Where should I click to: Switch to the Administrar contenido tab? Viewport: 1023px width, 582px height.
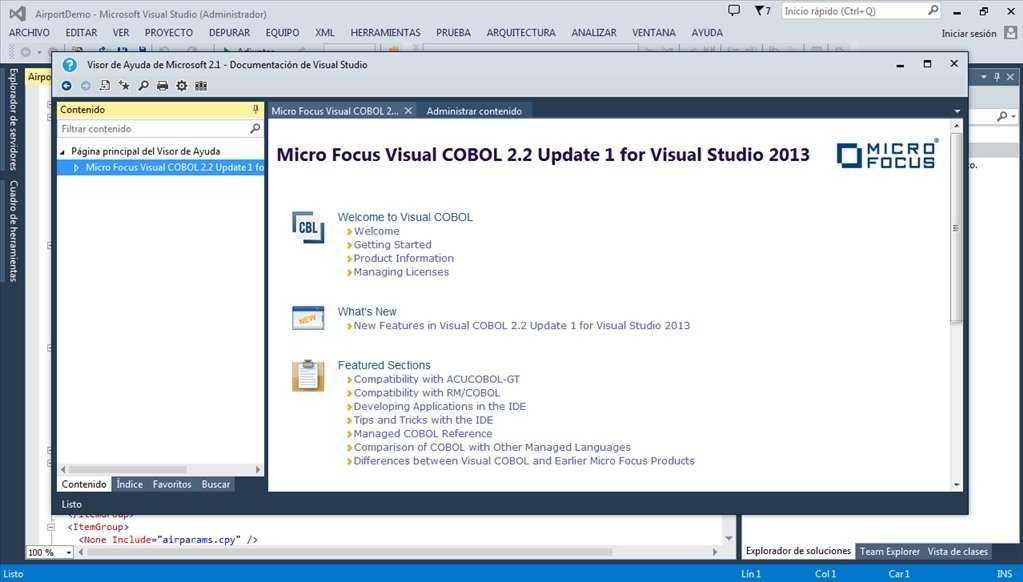[x=474, y=111]
